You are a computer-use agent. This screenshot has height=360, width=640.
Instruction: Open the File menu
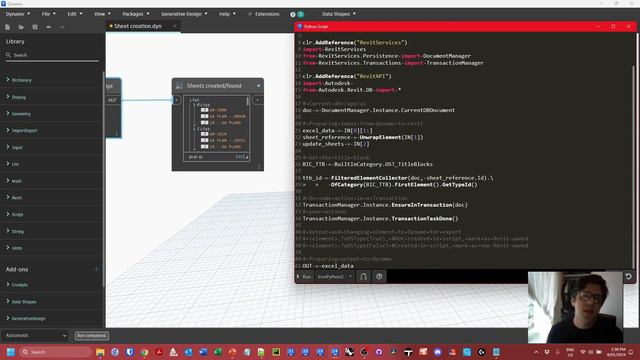[x=49, y=14]
